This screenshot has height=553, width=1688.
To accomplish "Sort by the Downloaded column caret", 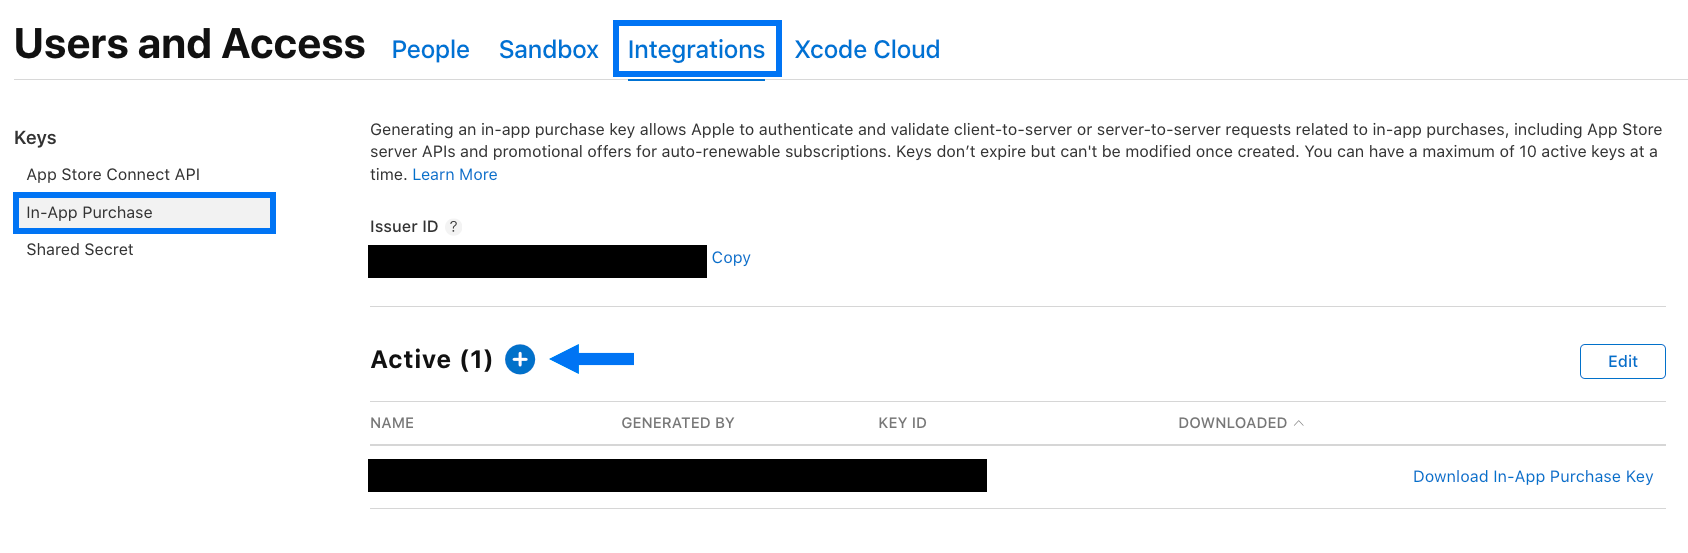I will (x=1299, y=423).
